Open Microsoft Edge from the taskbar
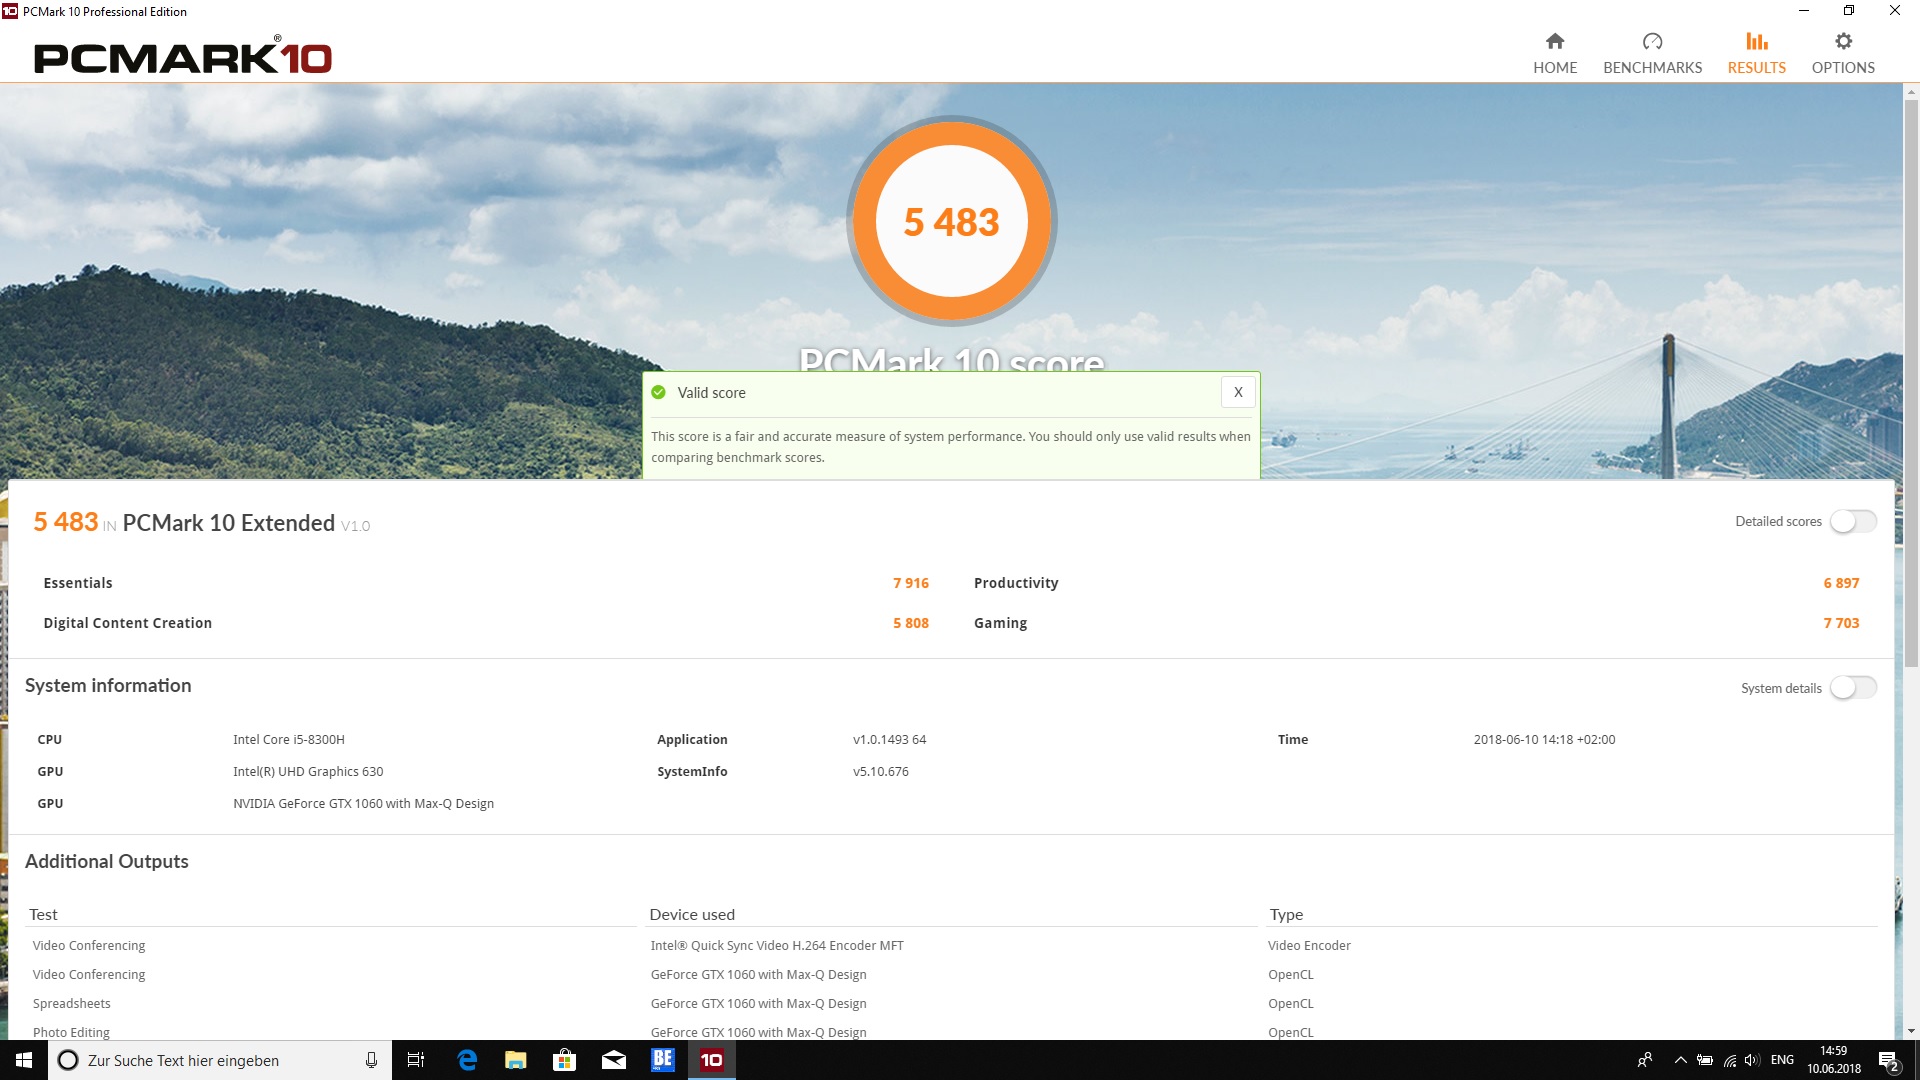 click(467, 1060)
